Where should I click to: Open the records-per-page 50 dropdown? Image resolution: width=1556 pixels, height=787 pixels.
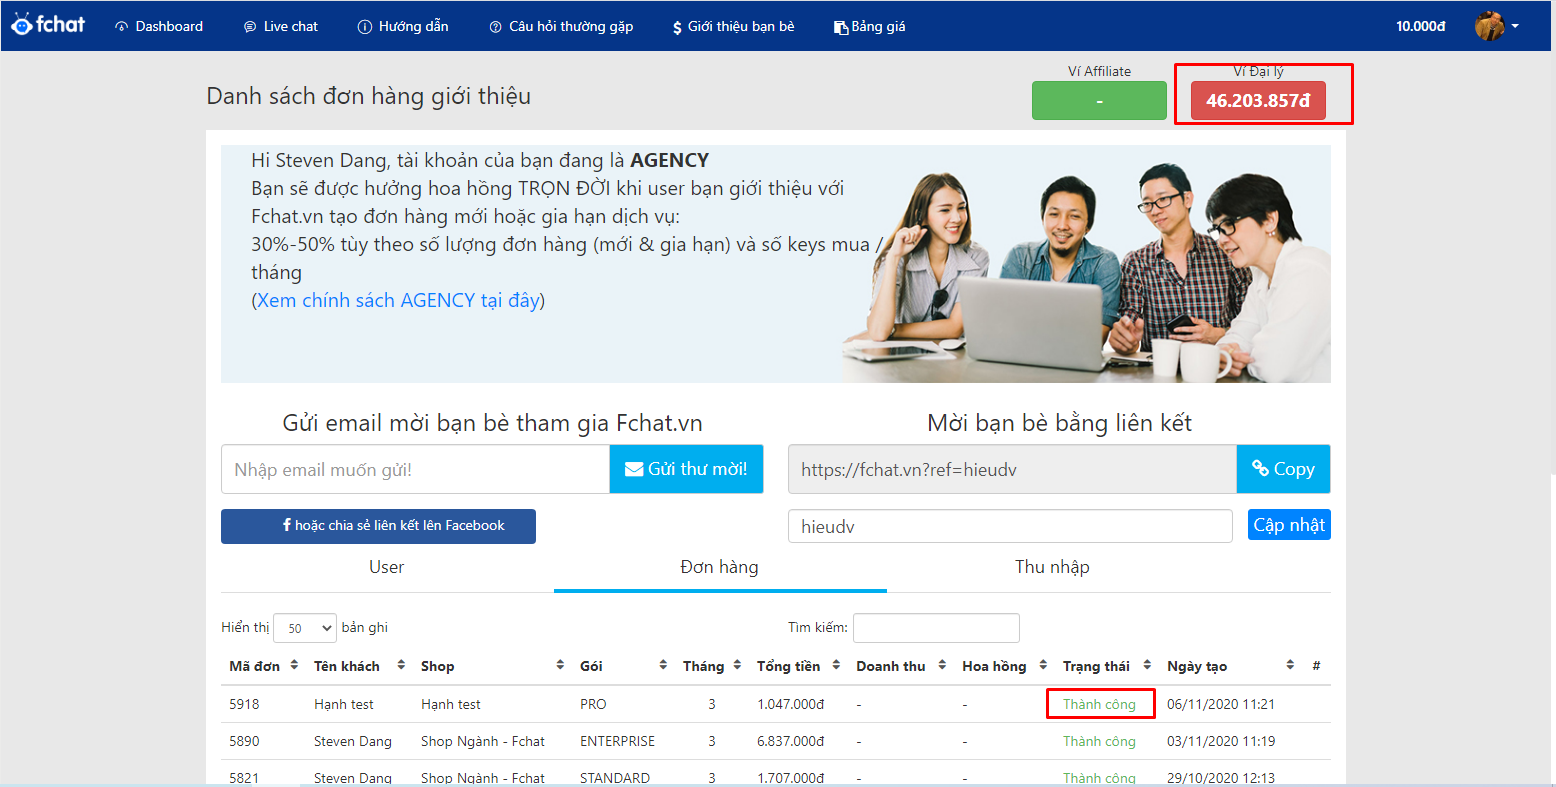click(x=305, y=628)
